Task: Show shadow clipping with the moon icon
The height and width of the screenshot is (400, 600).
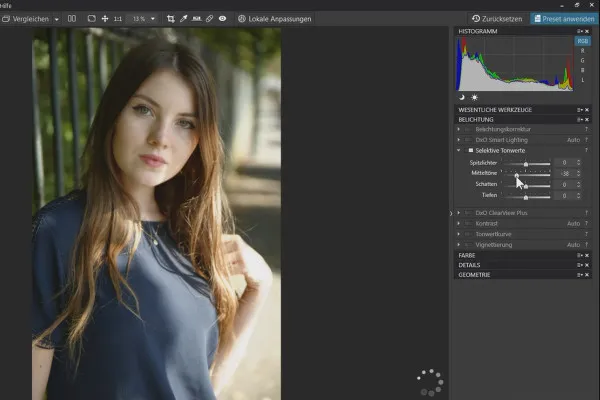Action: tap(462, 97)
